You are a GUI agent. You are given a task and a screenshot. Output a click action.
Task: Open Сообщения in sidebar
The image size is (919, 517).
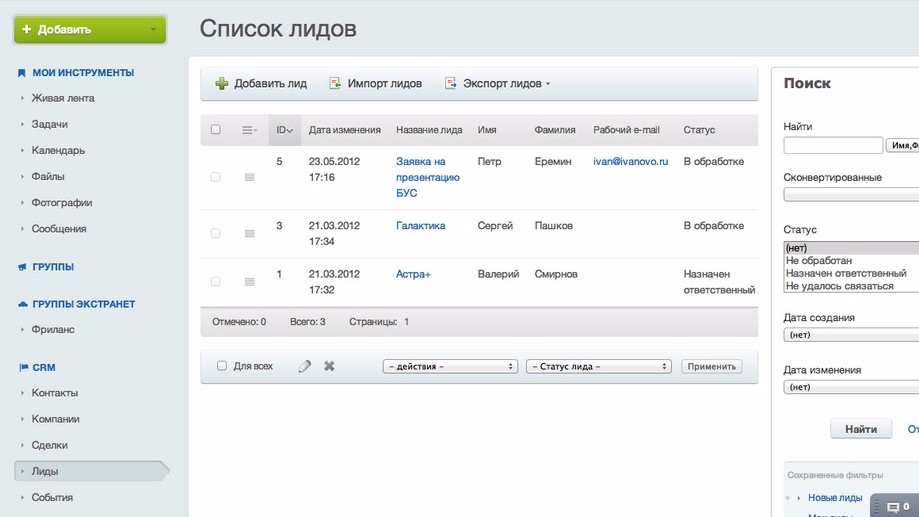coord(59,229)
